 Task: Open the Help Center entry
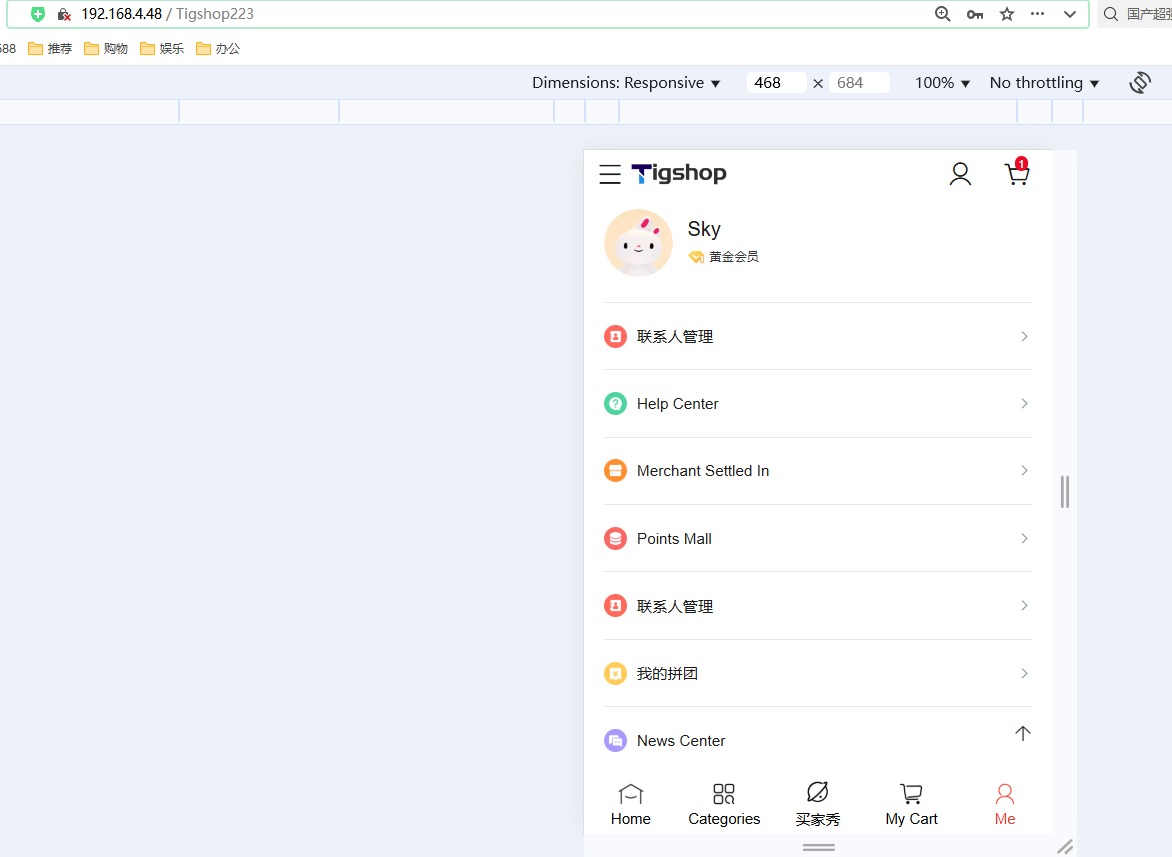point(817,404)
